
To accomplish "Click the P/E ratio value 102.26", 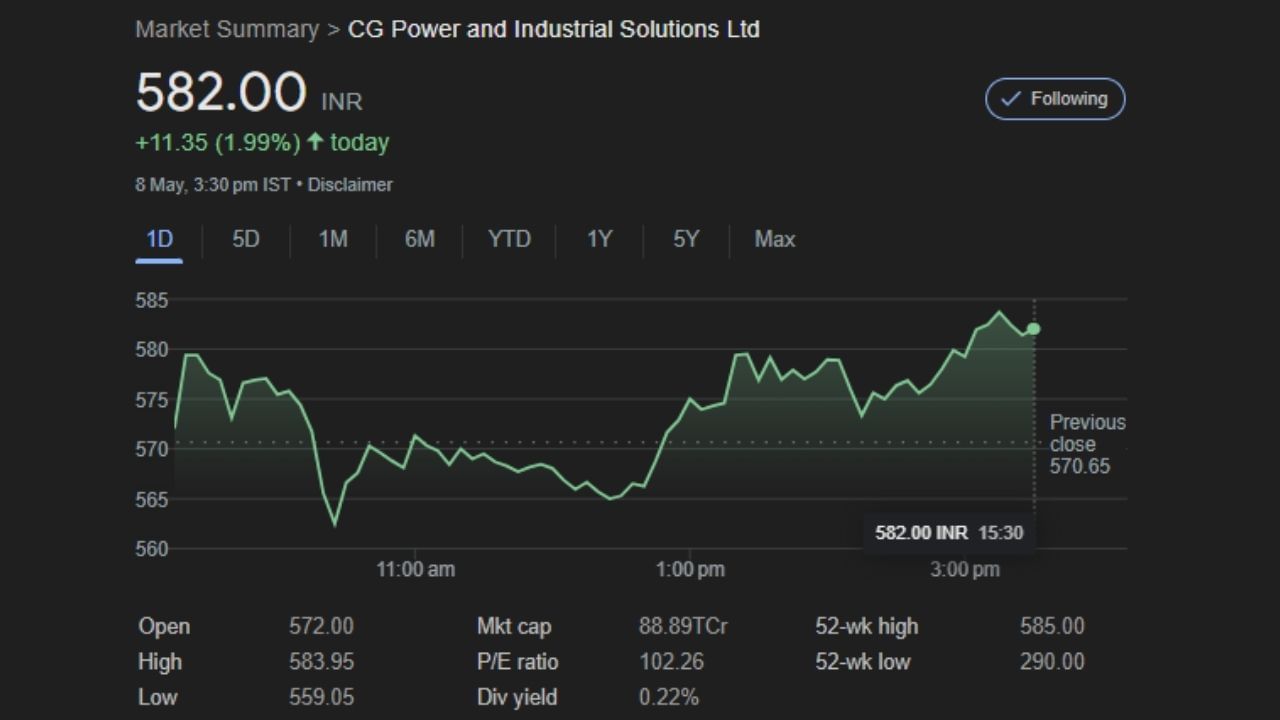I will [x=671, y=662].
